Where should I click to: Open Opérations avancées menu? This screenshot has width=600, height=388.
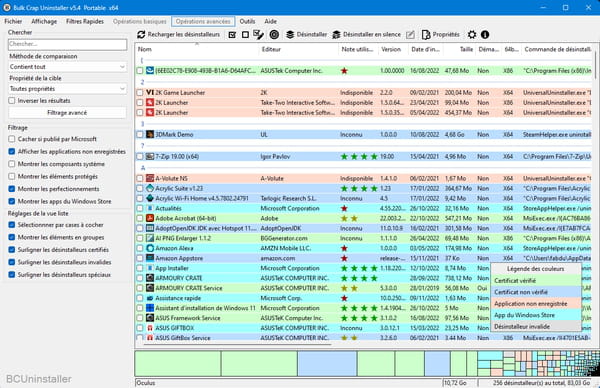tap(203, 21)
